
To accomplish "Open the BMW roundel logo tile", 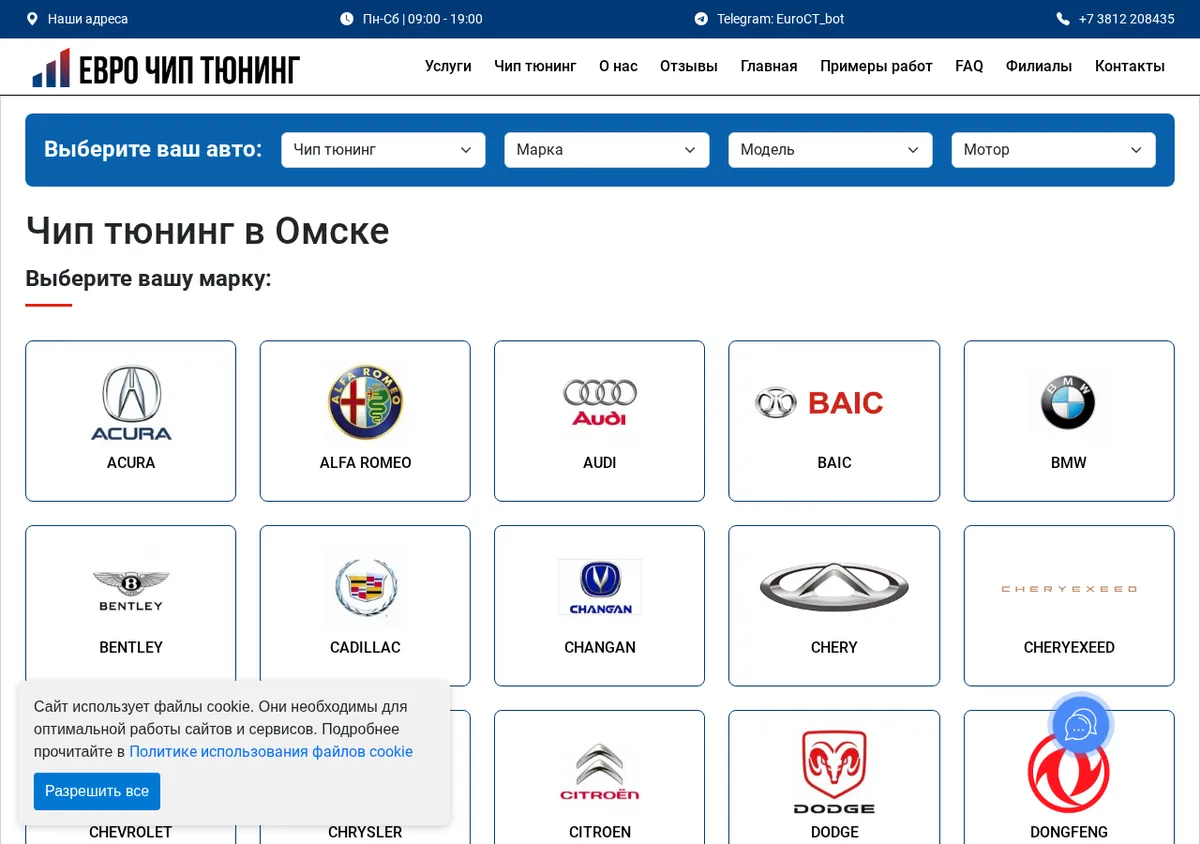I will [x=1068, y=403].
